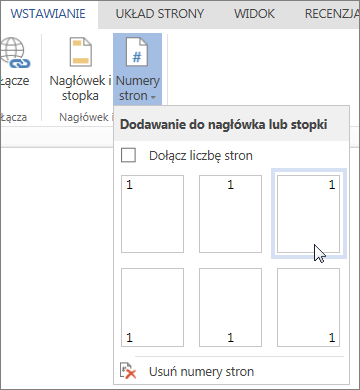Open Nagłówek i stopka header footer tool
Viewport: 360px width, 390px height.
pyautogui.click(x=80, y=70)
